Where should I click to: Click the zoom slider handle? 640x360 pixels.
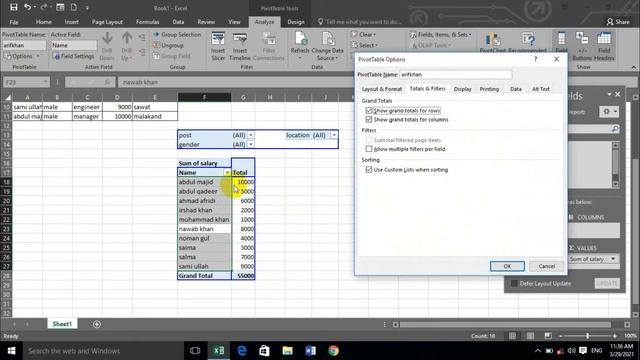pos(587,336)
